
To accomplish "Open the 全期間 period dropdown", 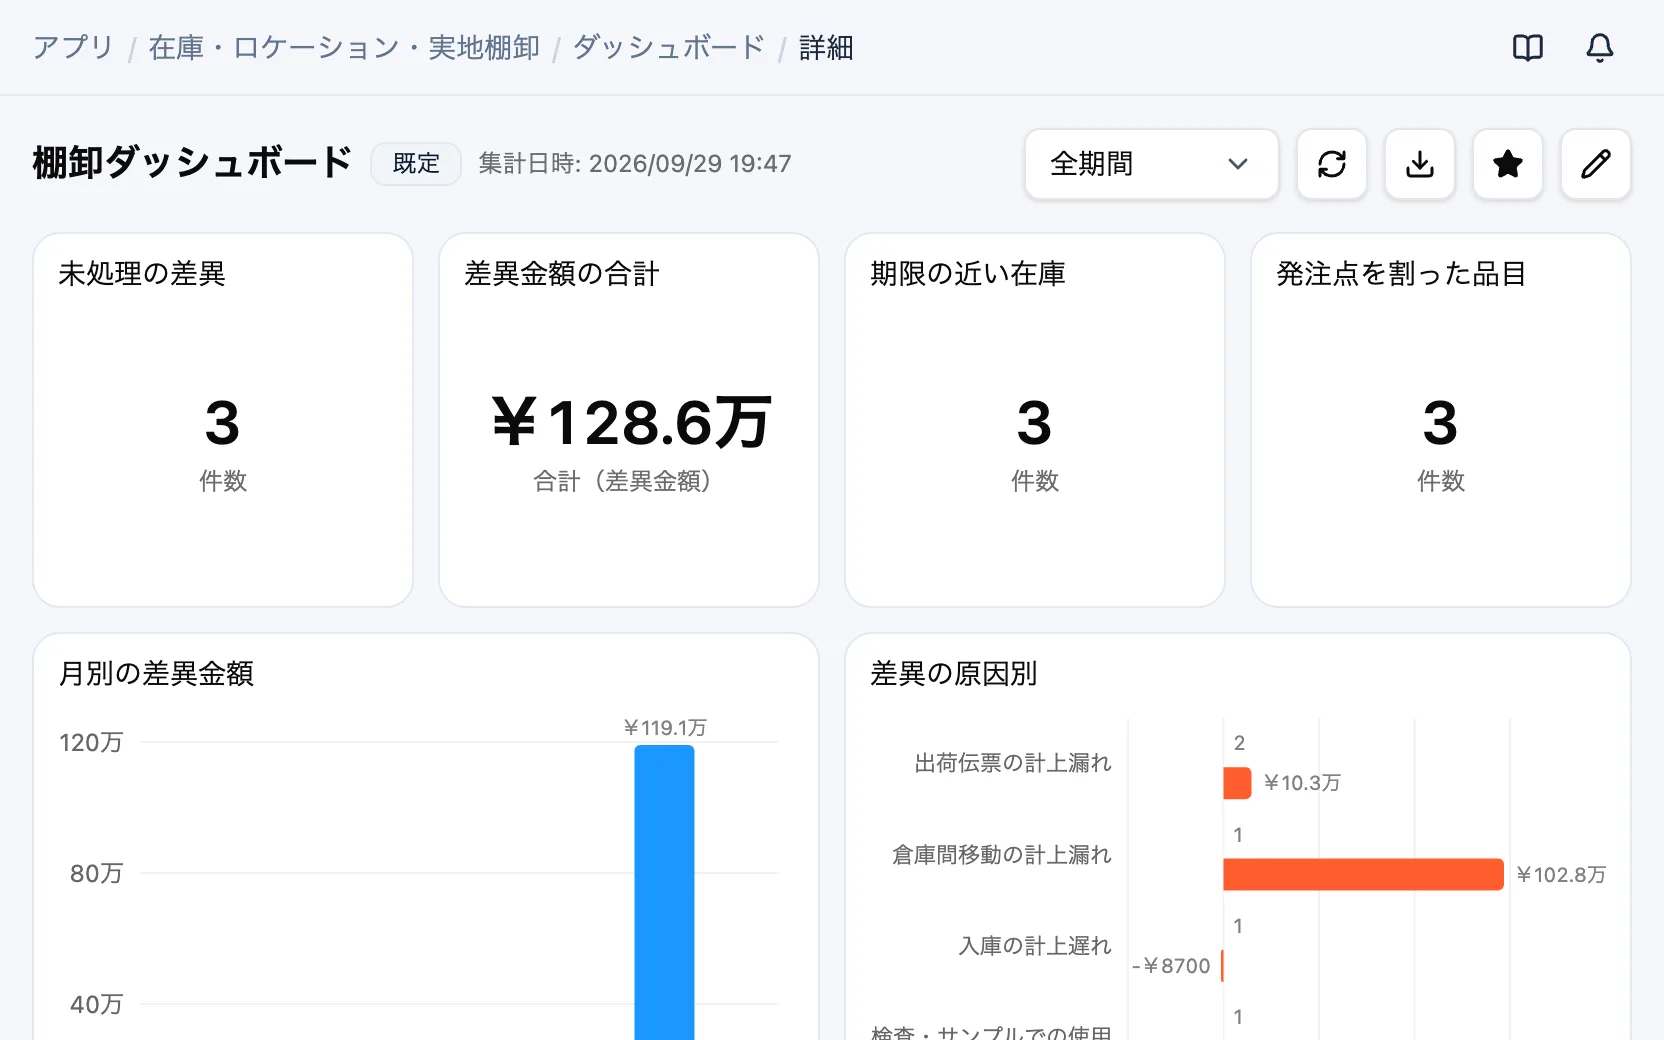I will [x=1152, y=164].
